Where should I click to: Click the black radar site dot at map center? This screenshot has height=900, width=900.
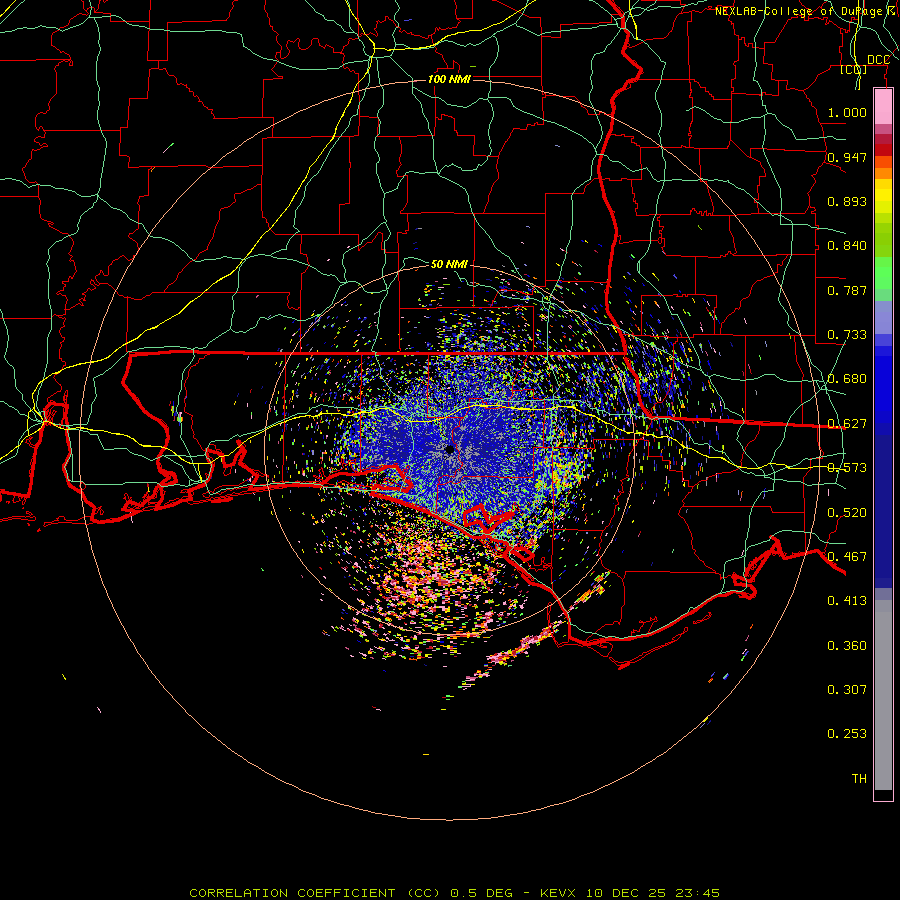pyautogui.click(x=449, y=449)
